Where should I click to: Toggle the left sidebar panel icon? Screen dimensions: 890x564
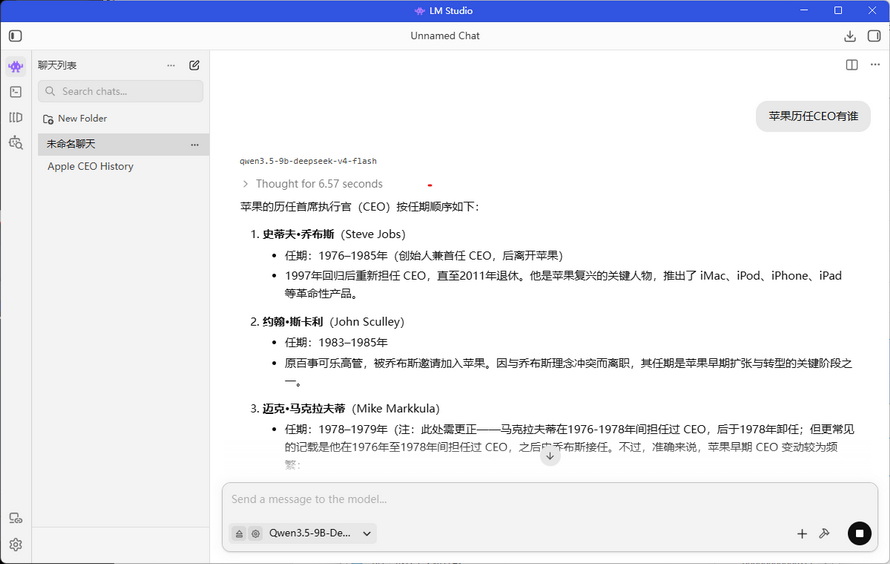pyautogui.click(x=15, y=36)
